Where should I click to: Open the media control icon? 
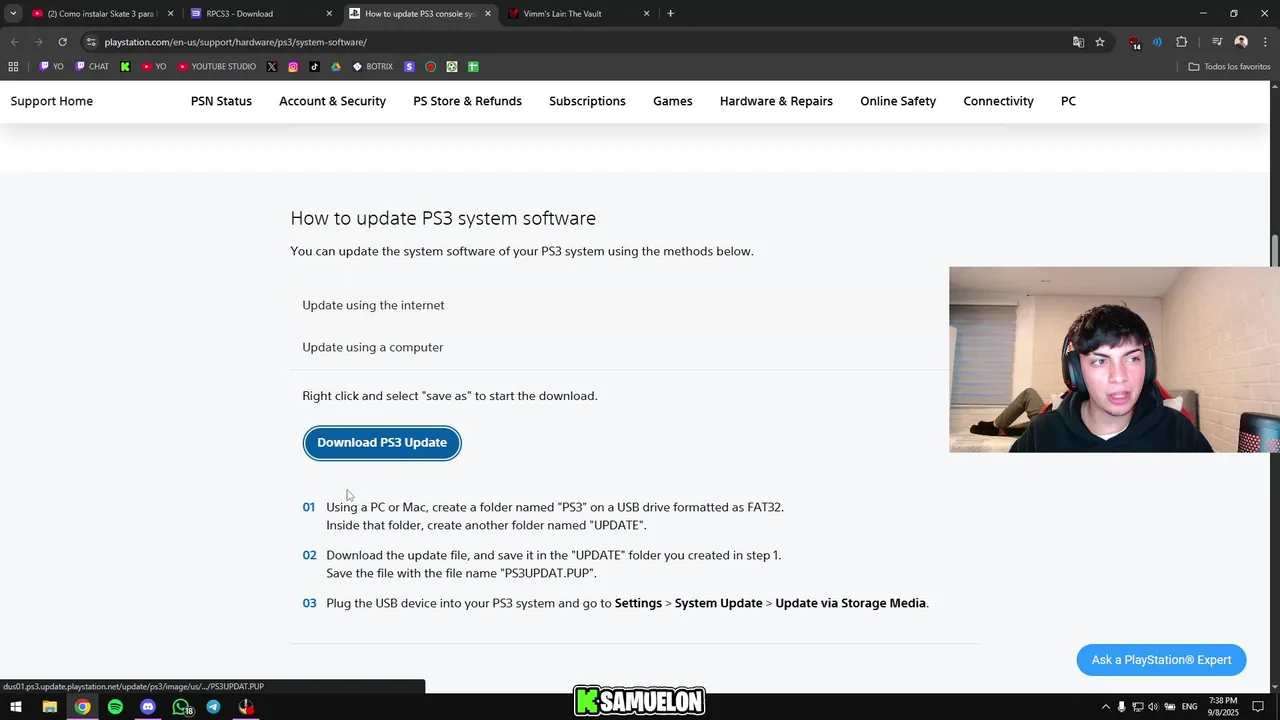(1217, 42)
